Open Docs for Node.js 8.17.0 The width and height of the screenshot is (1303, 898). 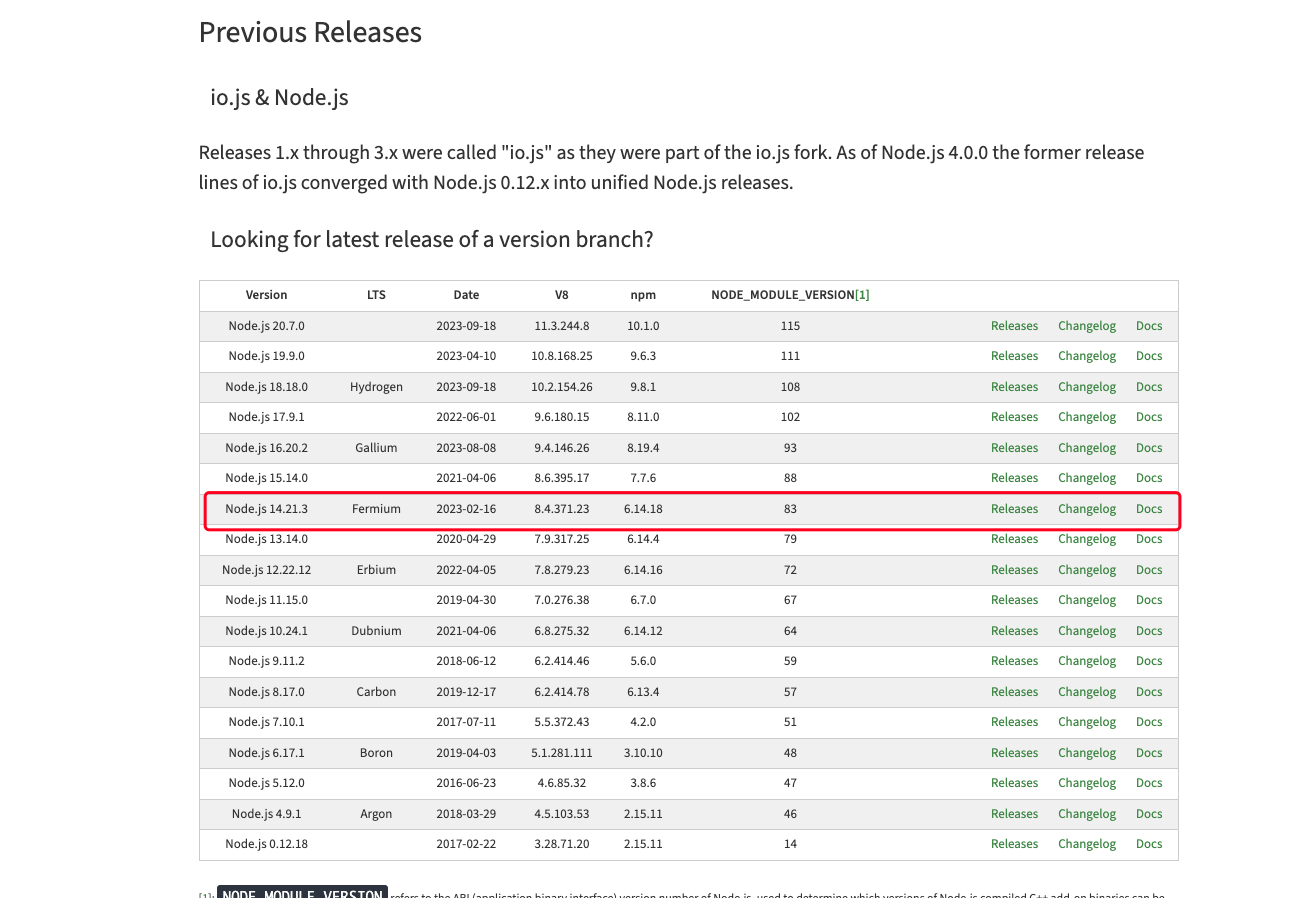(x=1149, y=692)
